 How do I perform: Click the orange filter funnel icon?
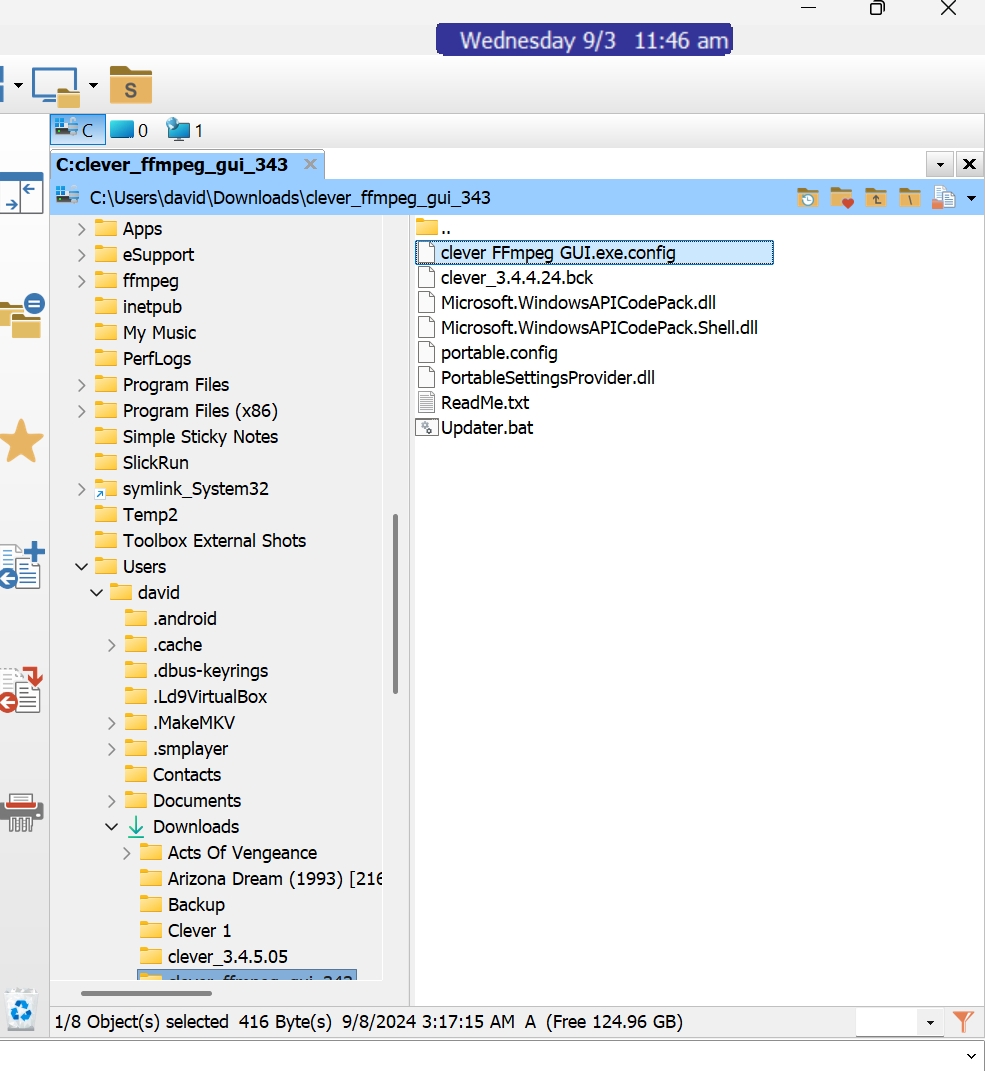pos(963,1022)
